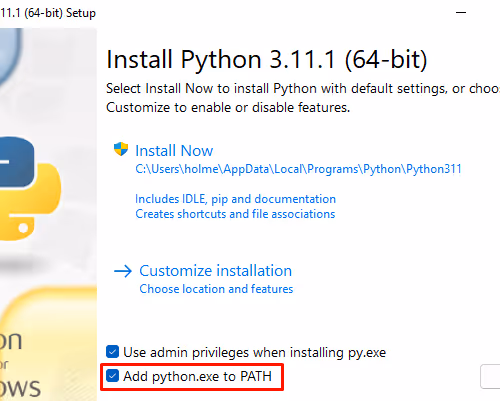Toggle Use admin privileges when installing py.exe
The height and width of the screenshot is (401, 500).
[112, 352]
